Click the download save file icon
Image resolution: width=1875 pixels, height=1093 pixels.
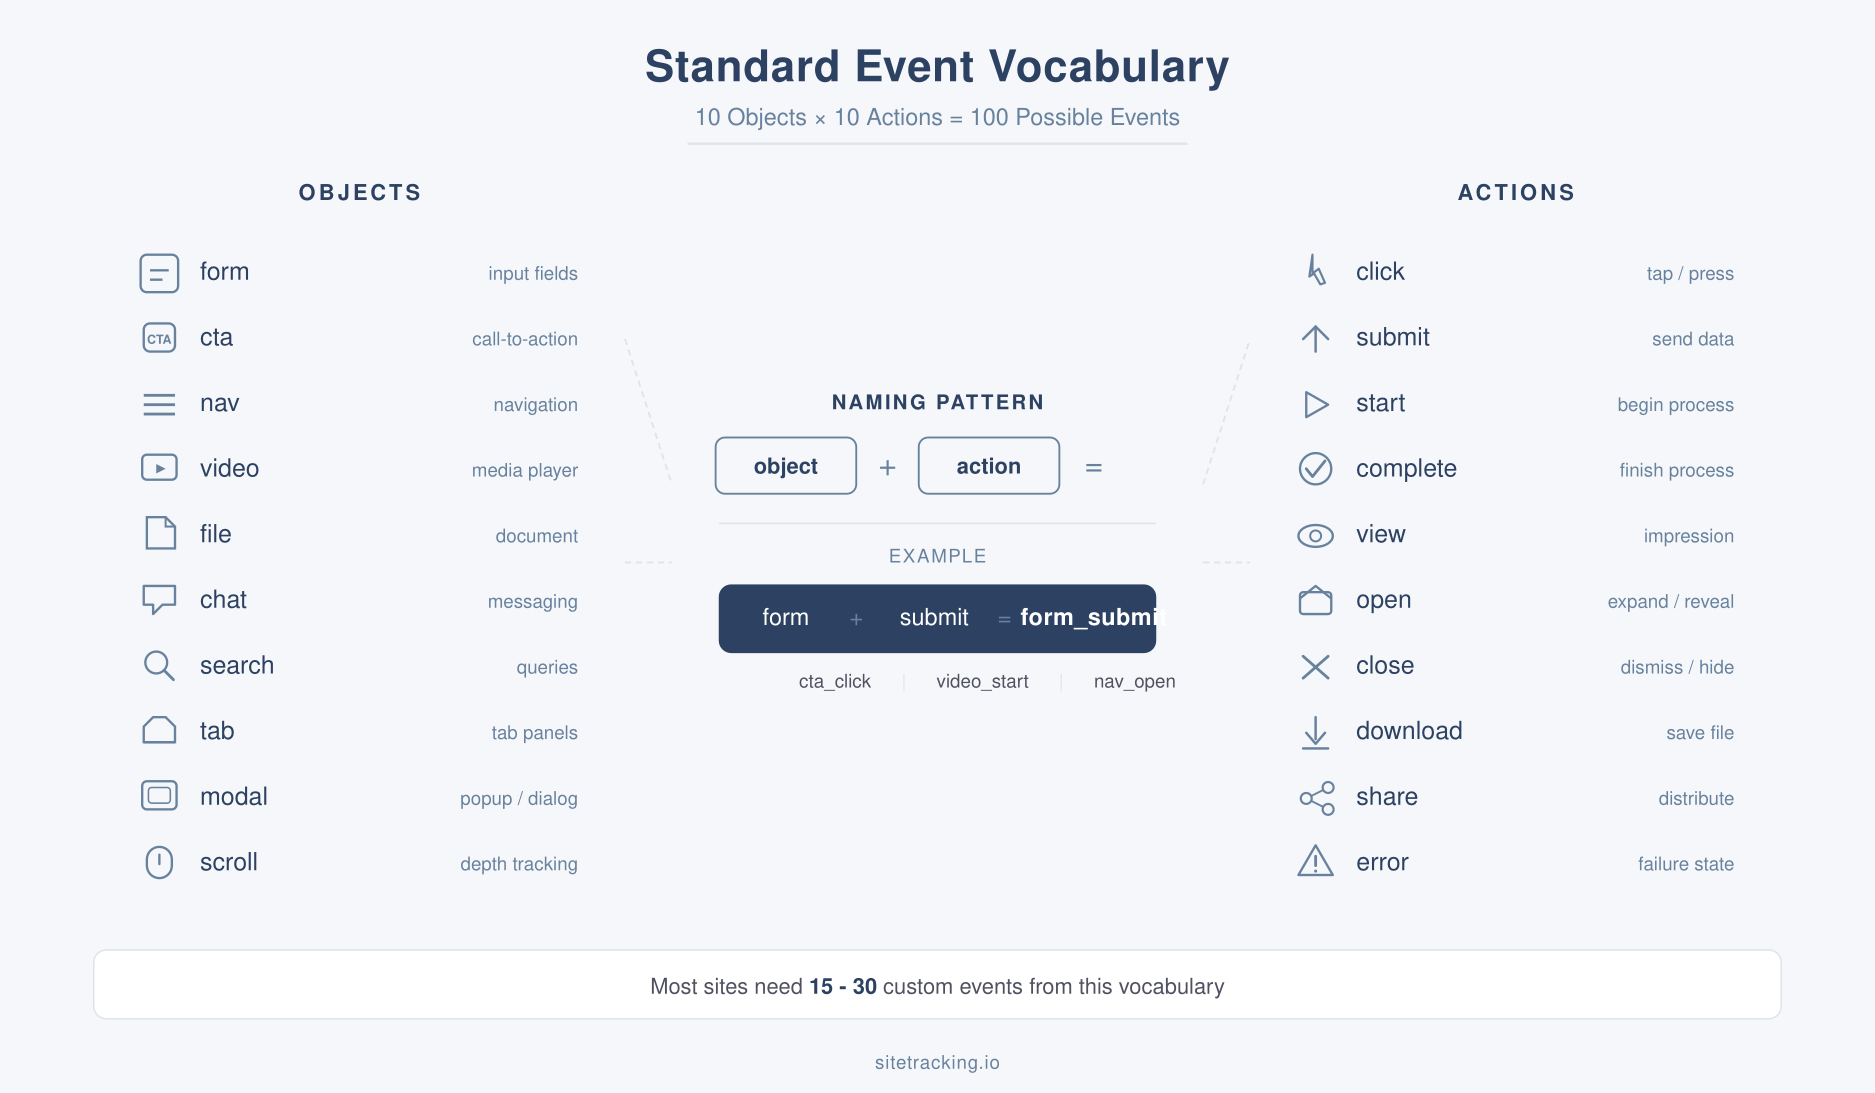pyautogui.click(x=1315, y=730)
